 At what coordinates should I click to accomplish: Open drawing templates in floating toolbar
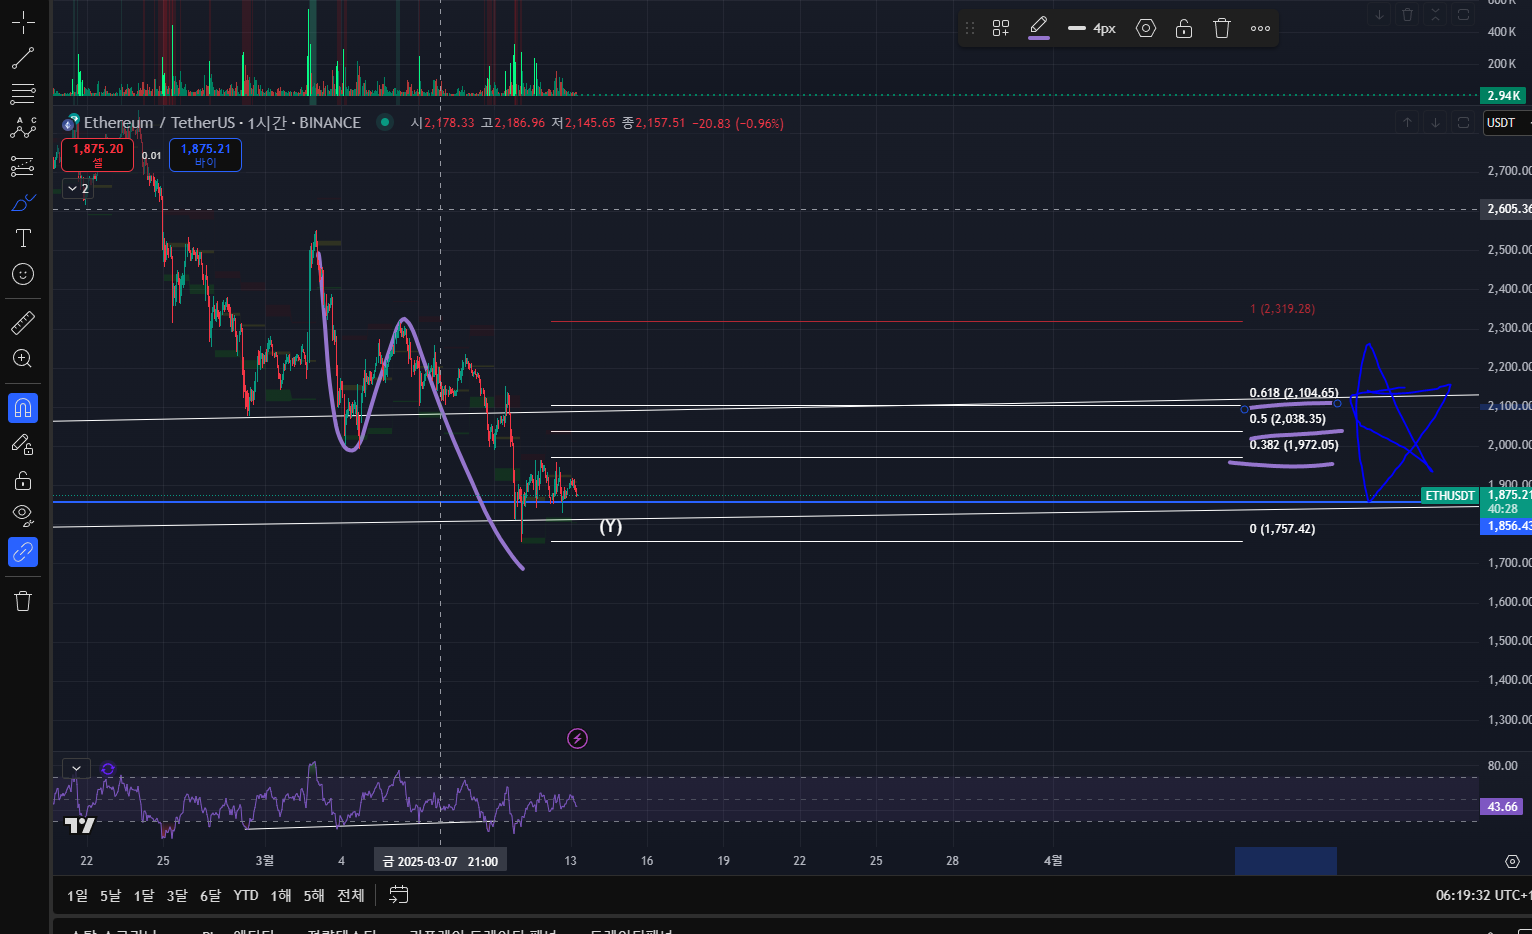pos(1001,28)
